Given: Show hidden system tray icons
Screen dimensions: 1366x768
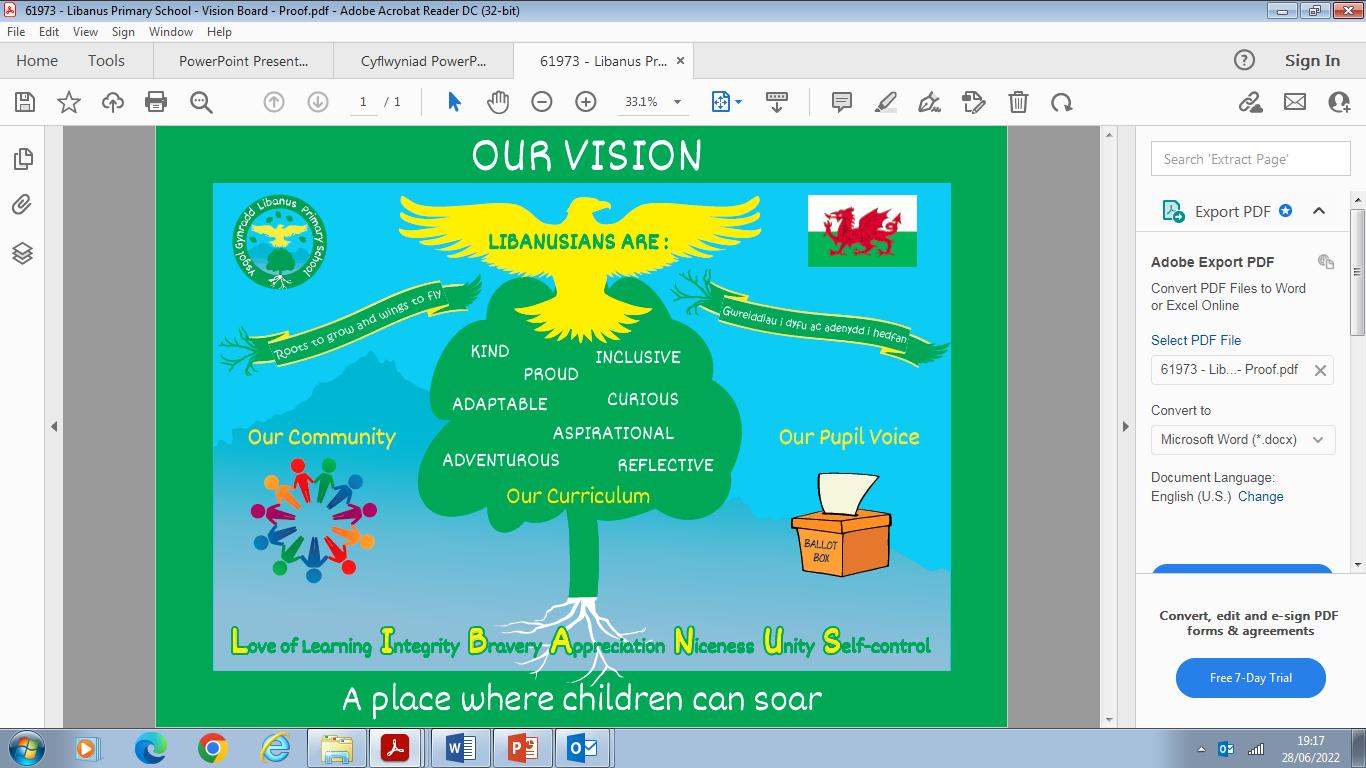Looking at the screenshot, I should click(1201, 749).
